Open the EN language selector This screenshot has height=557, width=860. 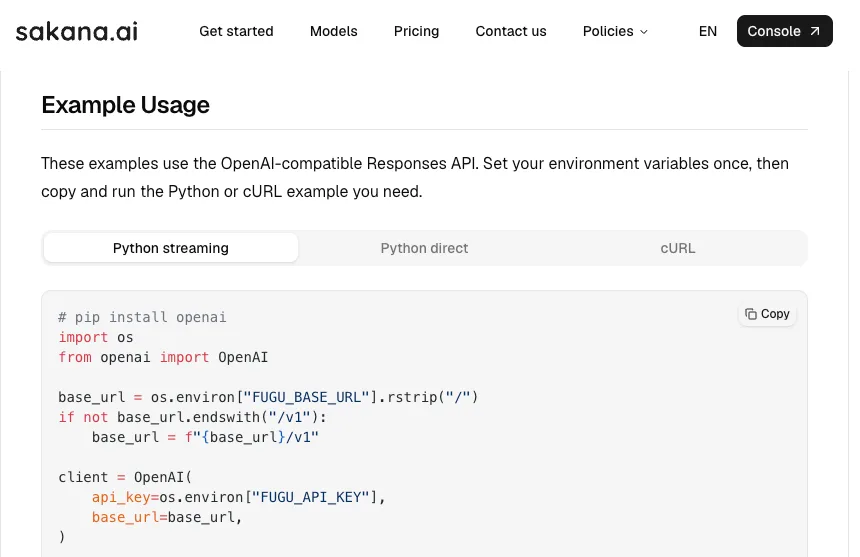tap(708, 31)
